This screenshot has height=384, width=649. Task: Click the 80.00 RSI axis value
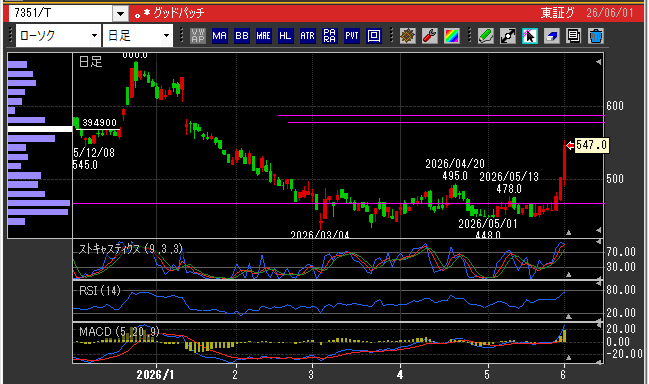[x=621, y=290]
